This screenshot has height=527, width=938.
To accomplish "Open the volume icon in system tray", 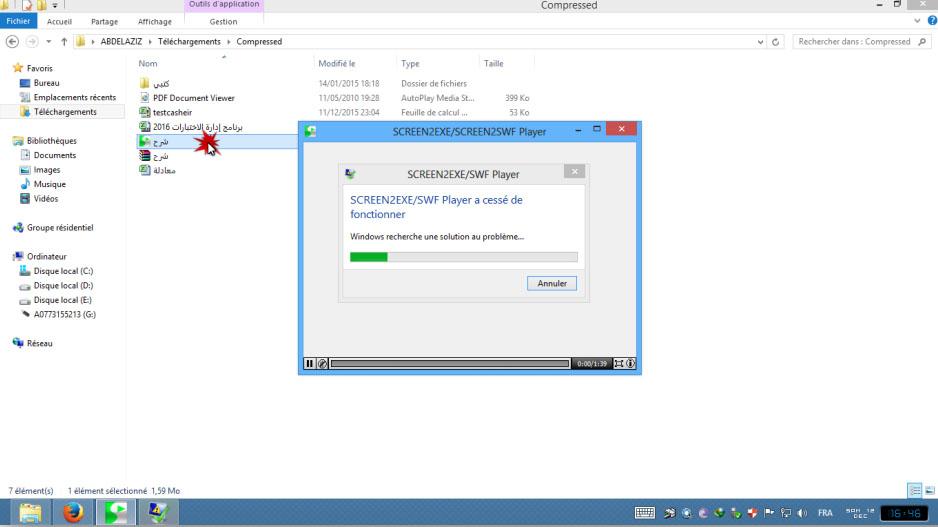I will [x=802, y=513].
